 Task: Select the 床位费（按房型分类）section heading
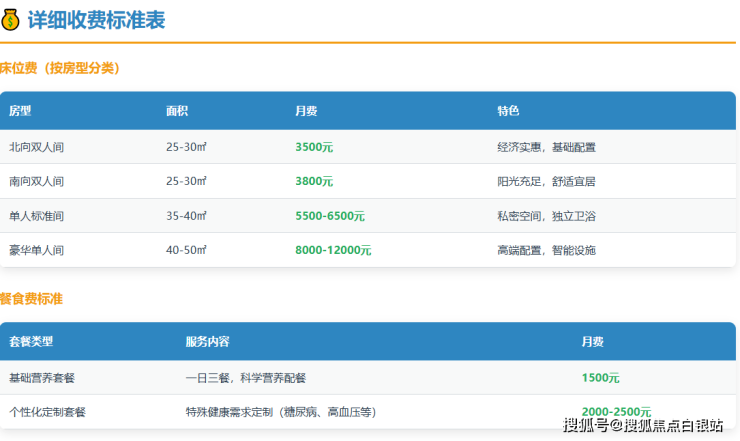[x=60, y=68]
